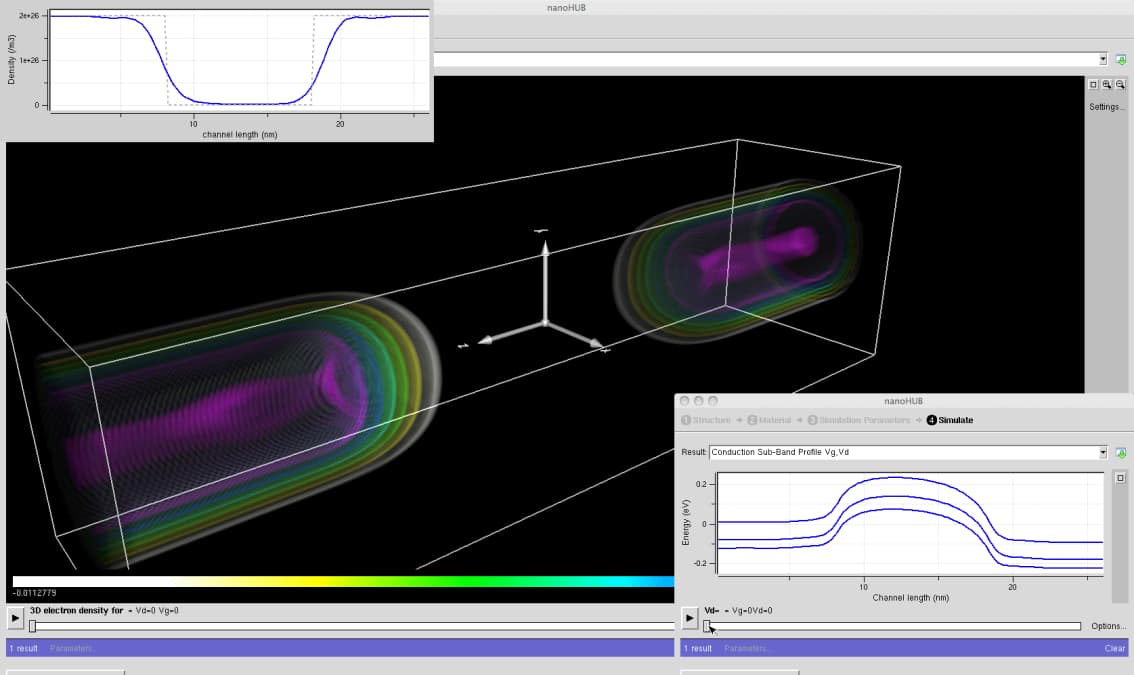Reset the 3D view to default
The height and width of the screenshot is (675, 1134).
point(1093,85)
